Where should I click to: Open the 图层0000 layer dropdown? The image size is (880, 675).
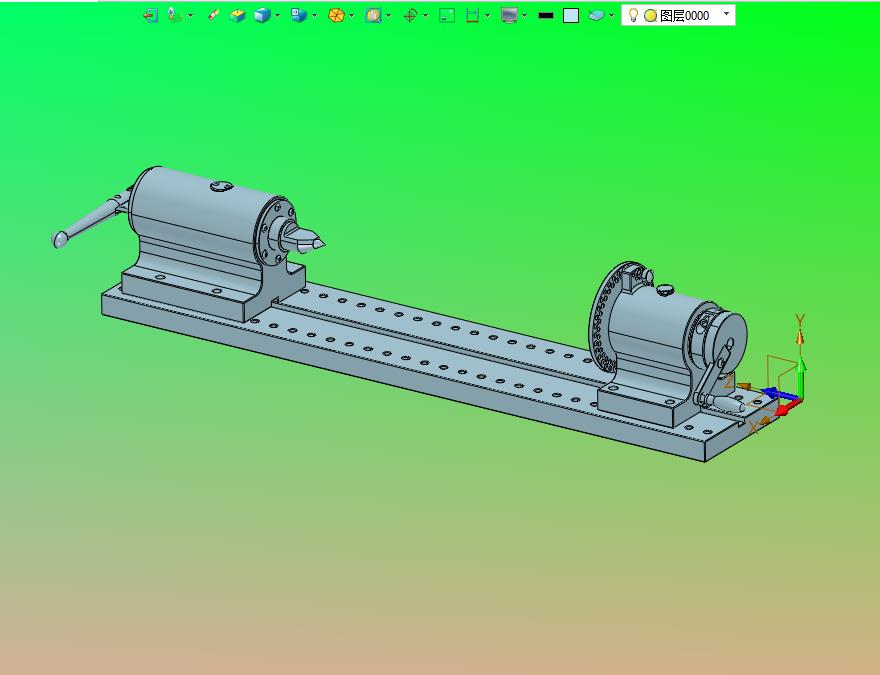coord(726,13)
